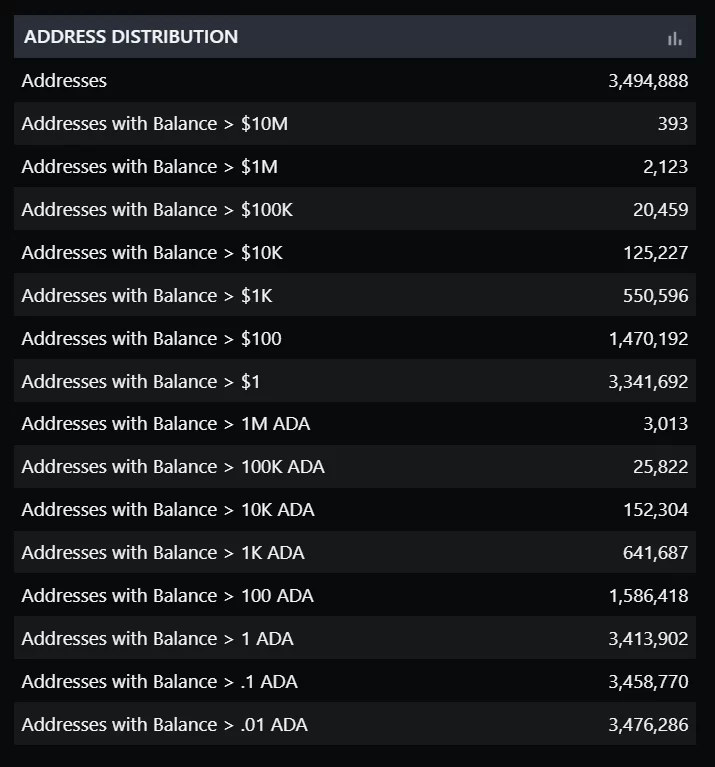Click Addresses with Balance > $1 label

(x=141, y=382)
